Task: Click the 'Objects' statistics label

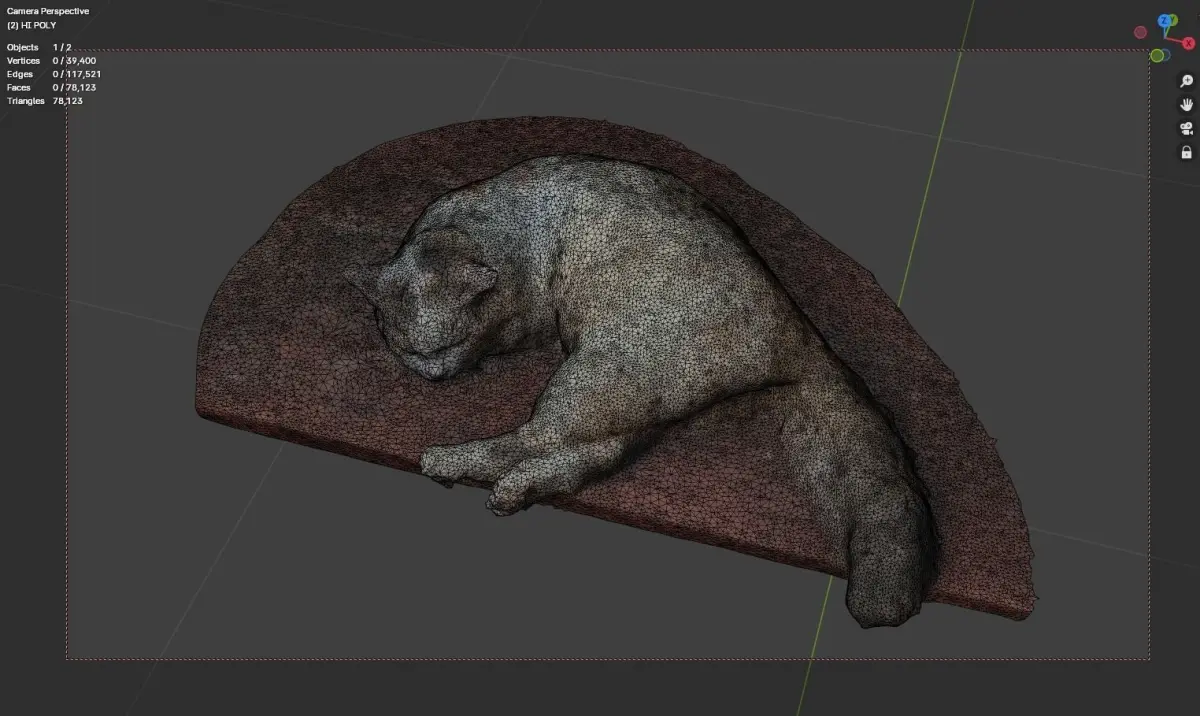Action: coord(23,47)
